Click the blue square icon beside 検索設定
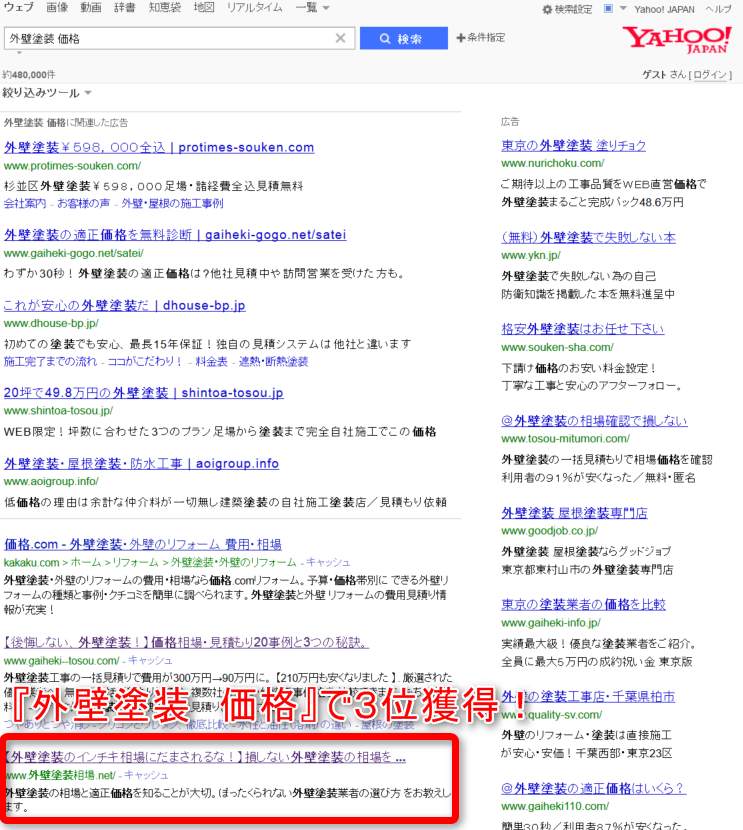Screen dimensions: 743x830 coord(608,8)
